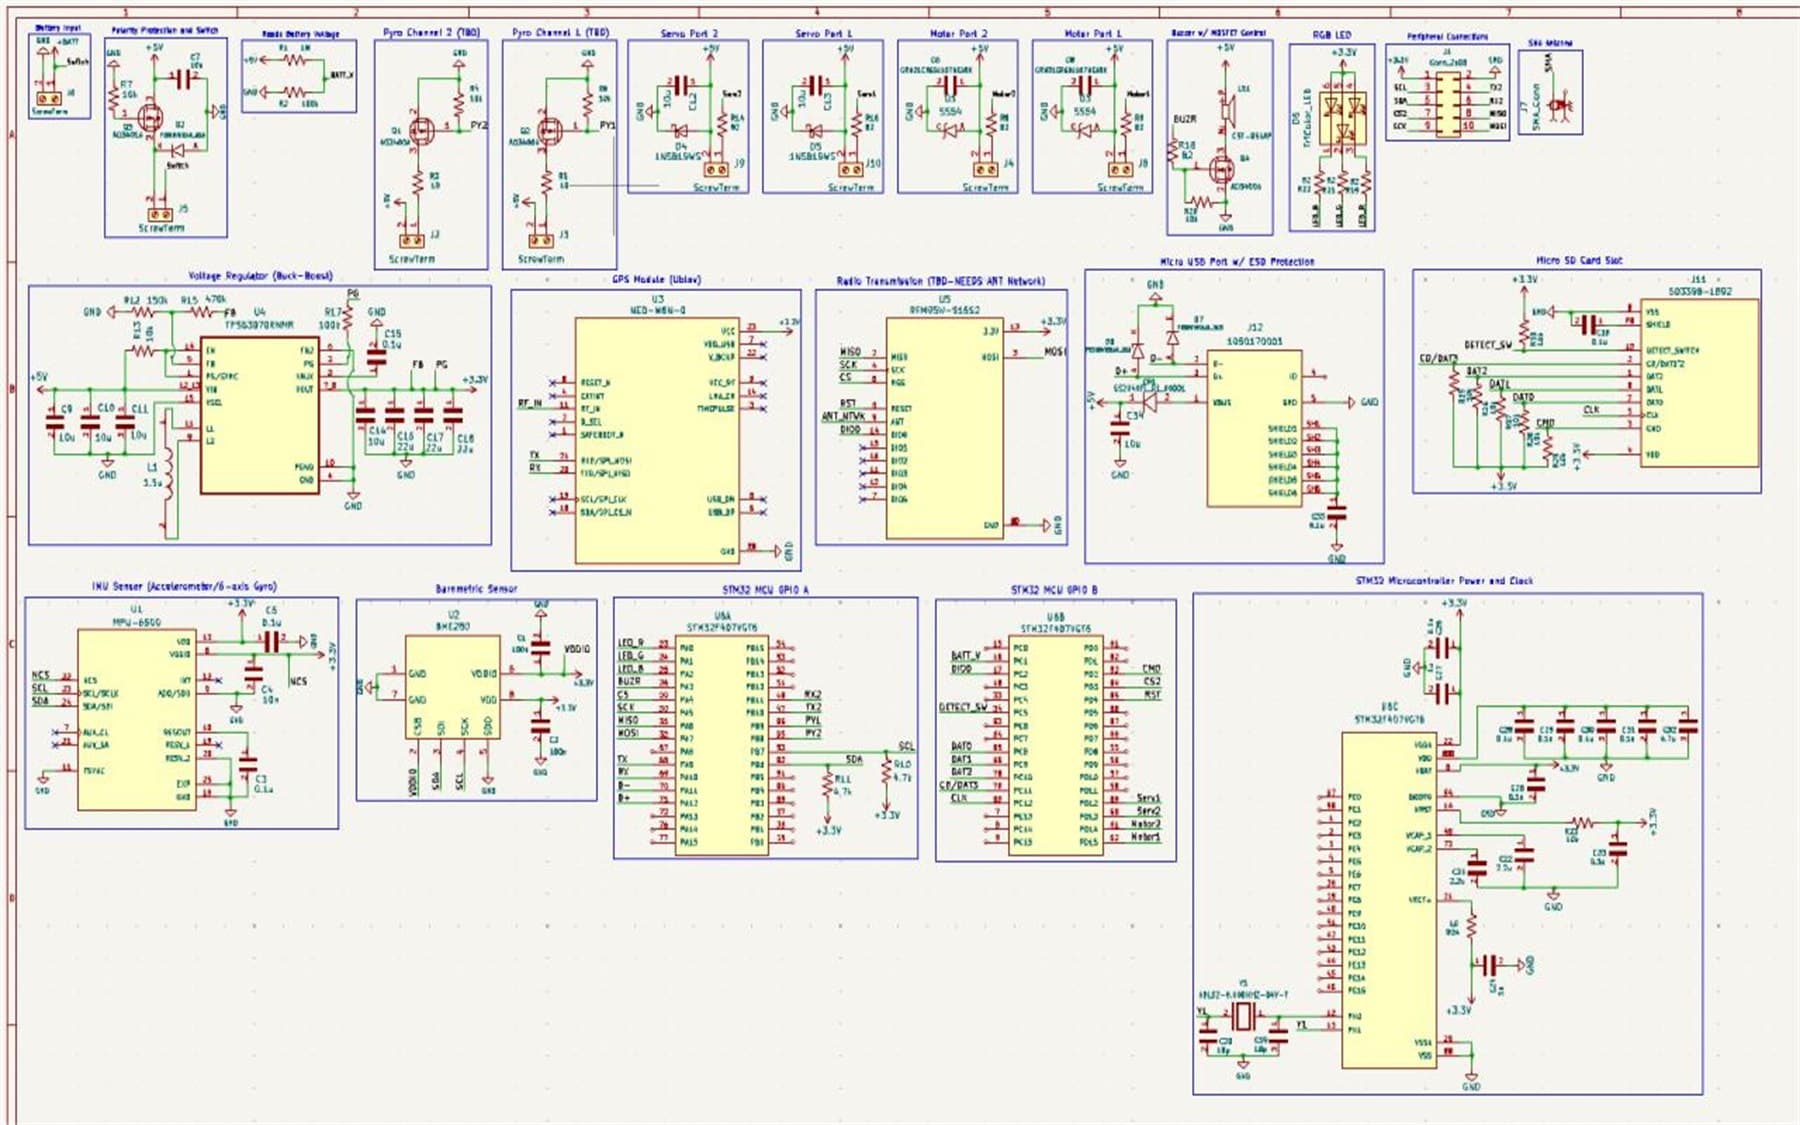Click "STM32 Microcontroller Power and Clock" title
The image size is (1800, 1125).
coord(1444,581)
